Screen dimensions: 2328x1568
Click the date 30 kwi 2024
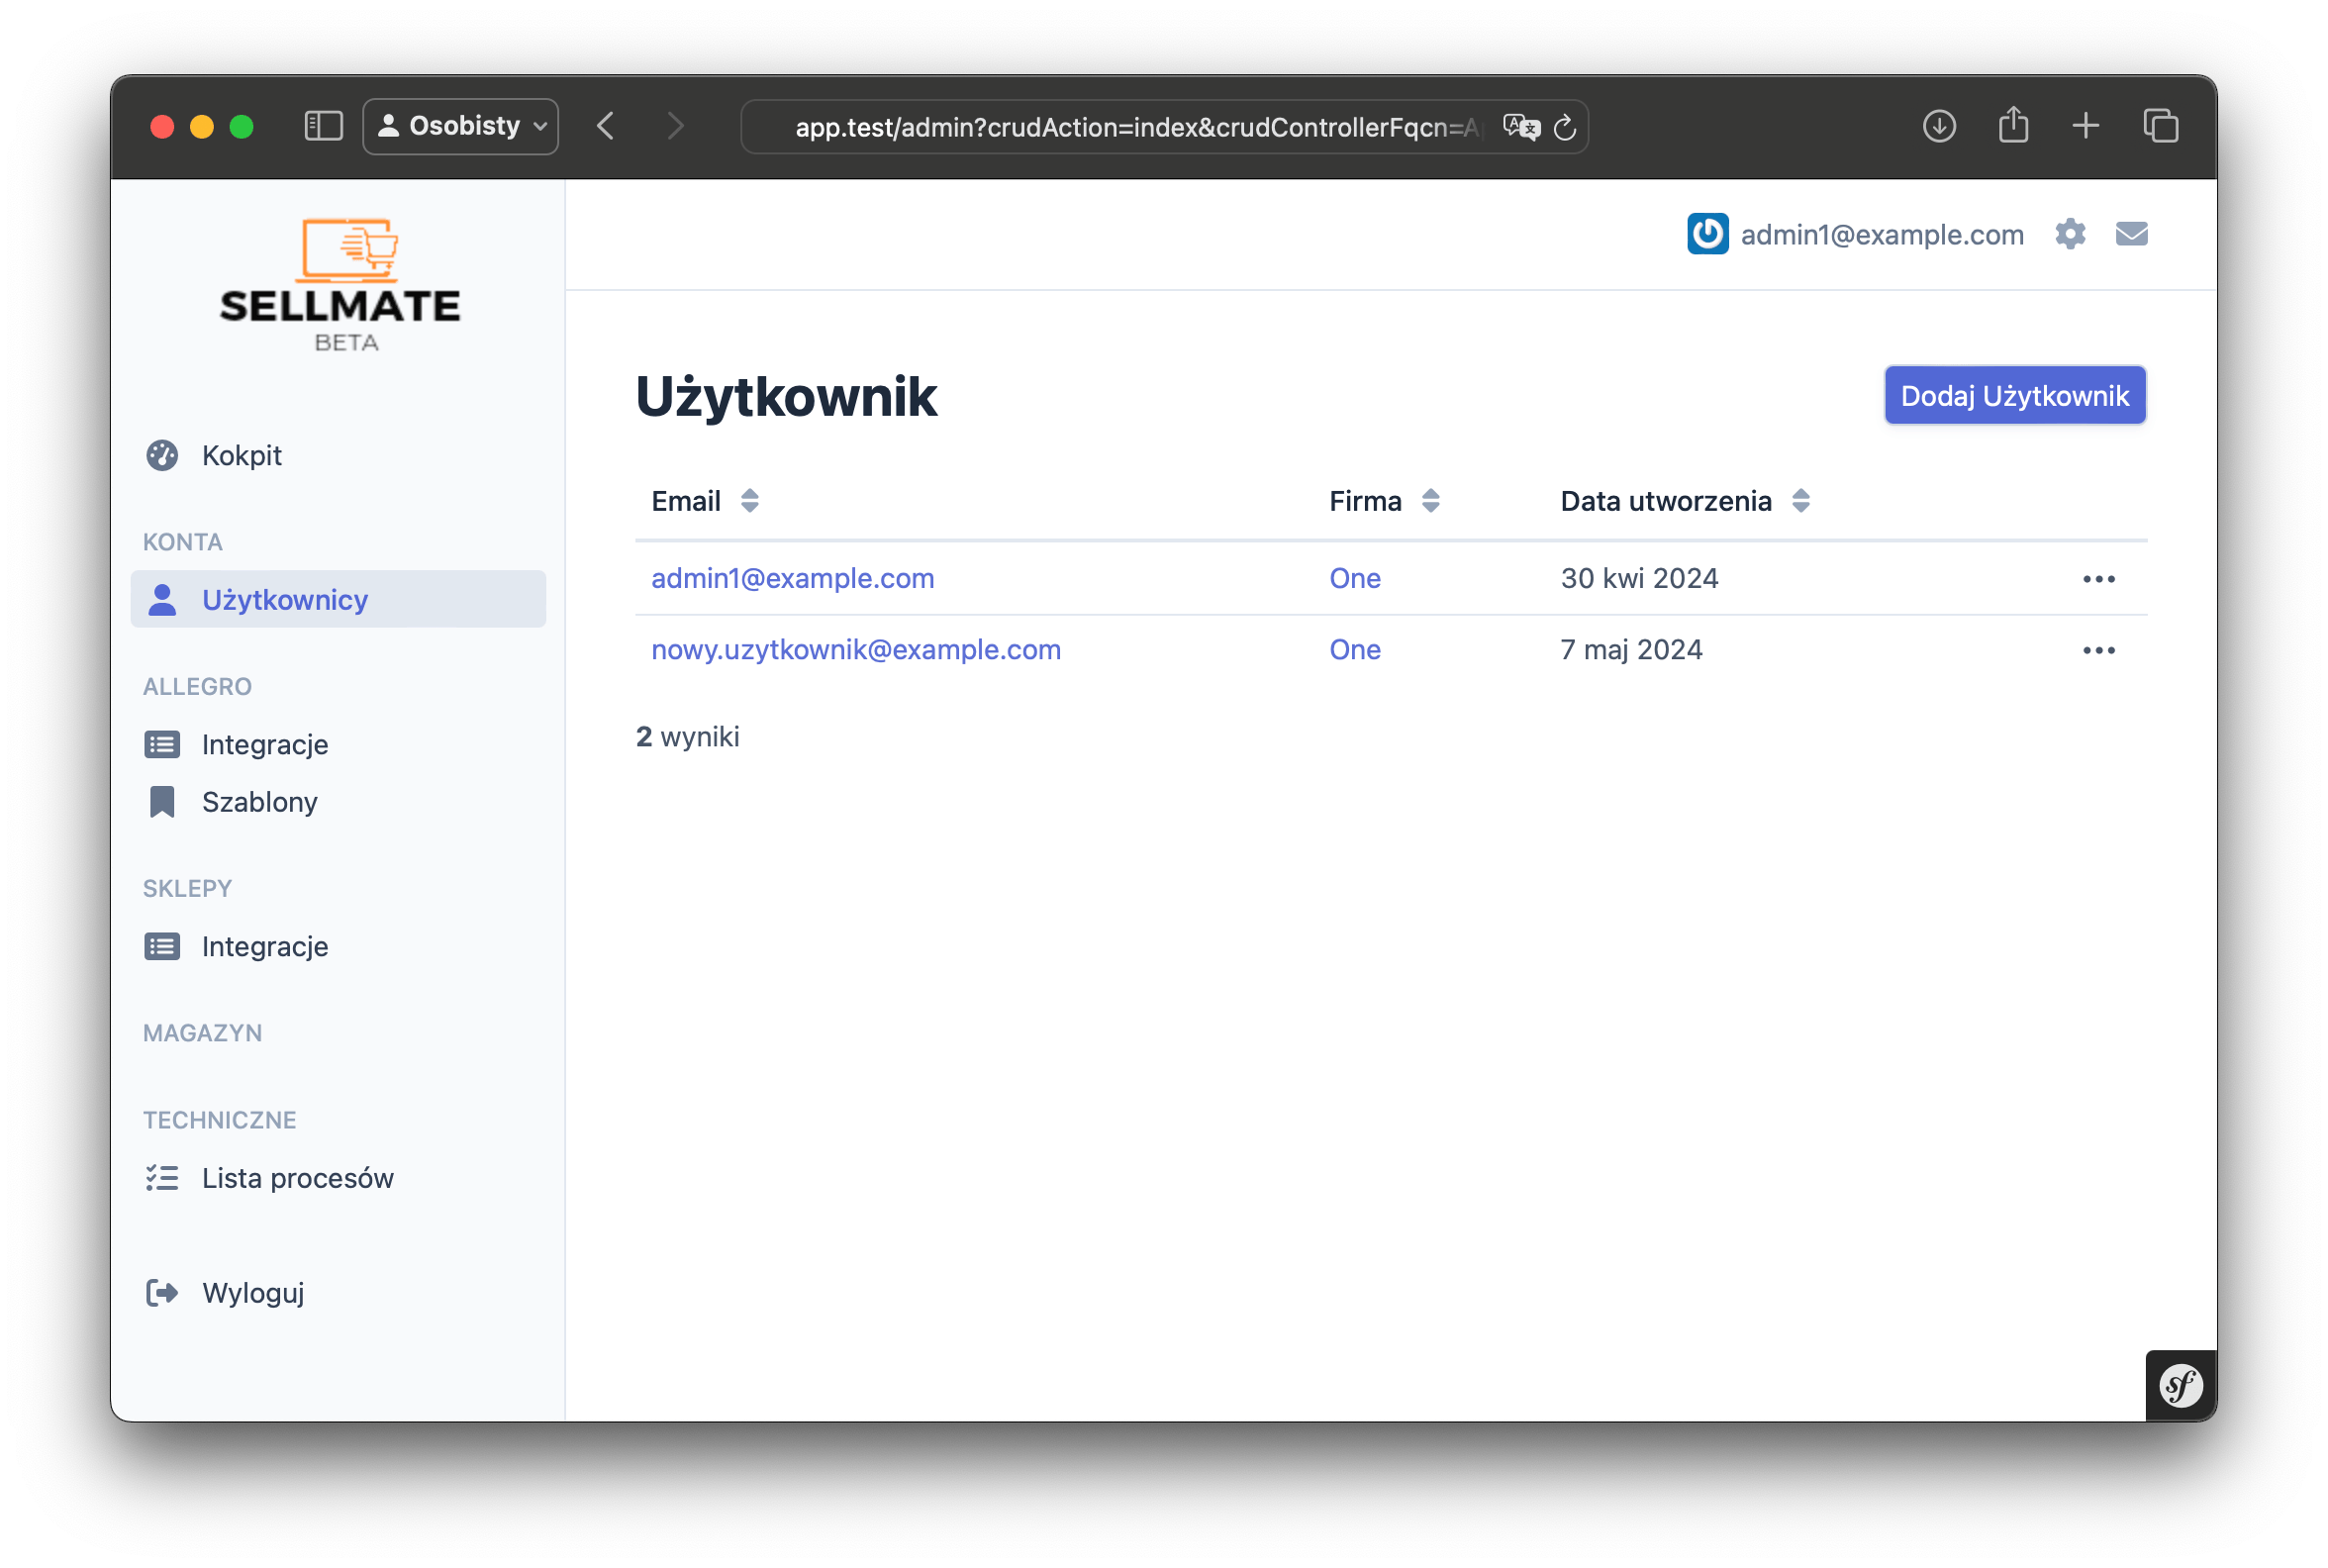(1639, 578)
